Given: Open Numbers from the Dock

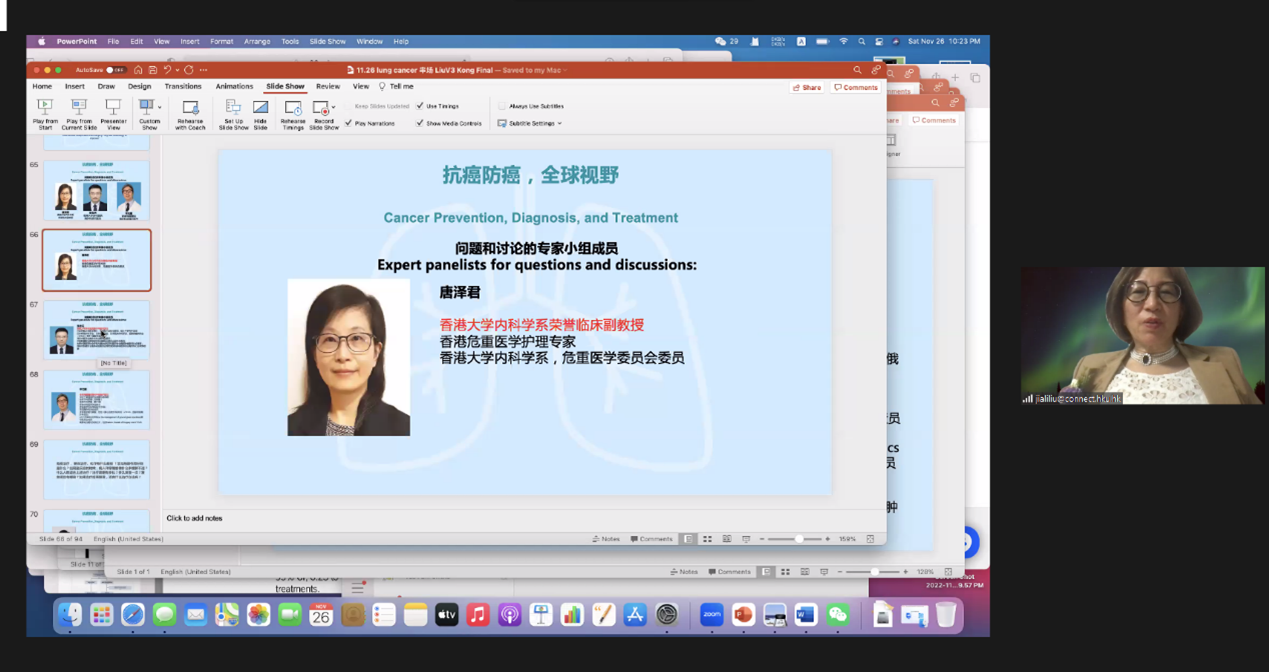Looking at the screenshot, I should coord(572,615).
